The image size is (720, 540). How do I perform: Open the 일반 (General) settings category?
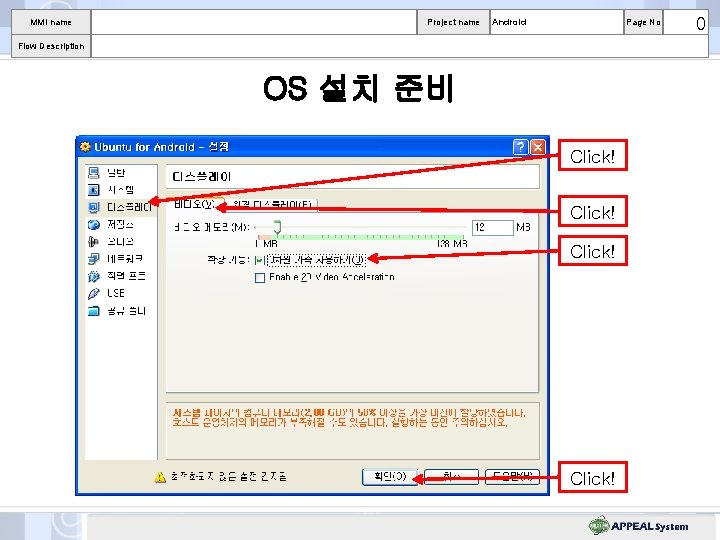pyautogui.click(x=115, y=173)
